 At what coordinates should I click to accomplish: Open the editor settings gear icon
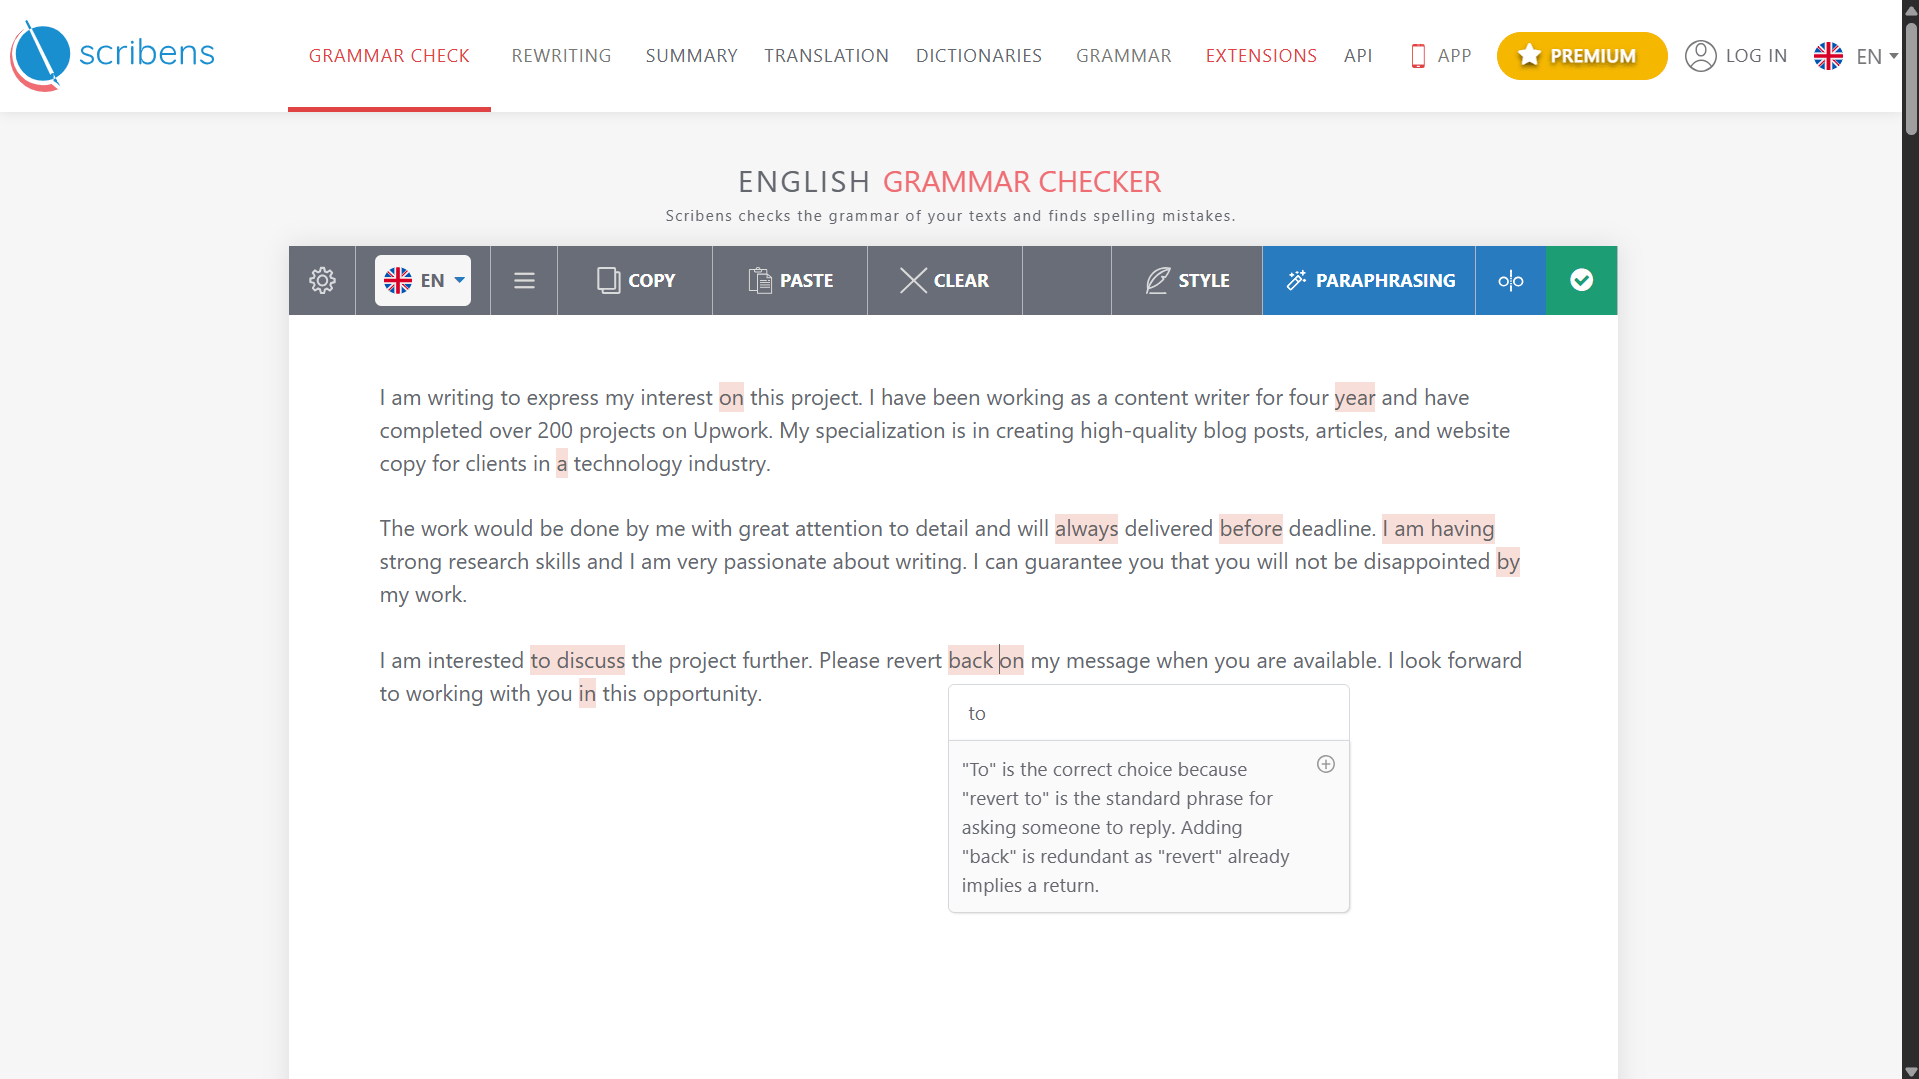322,280
